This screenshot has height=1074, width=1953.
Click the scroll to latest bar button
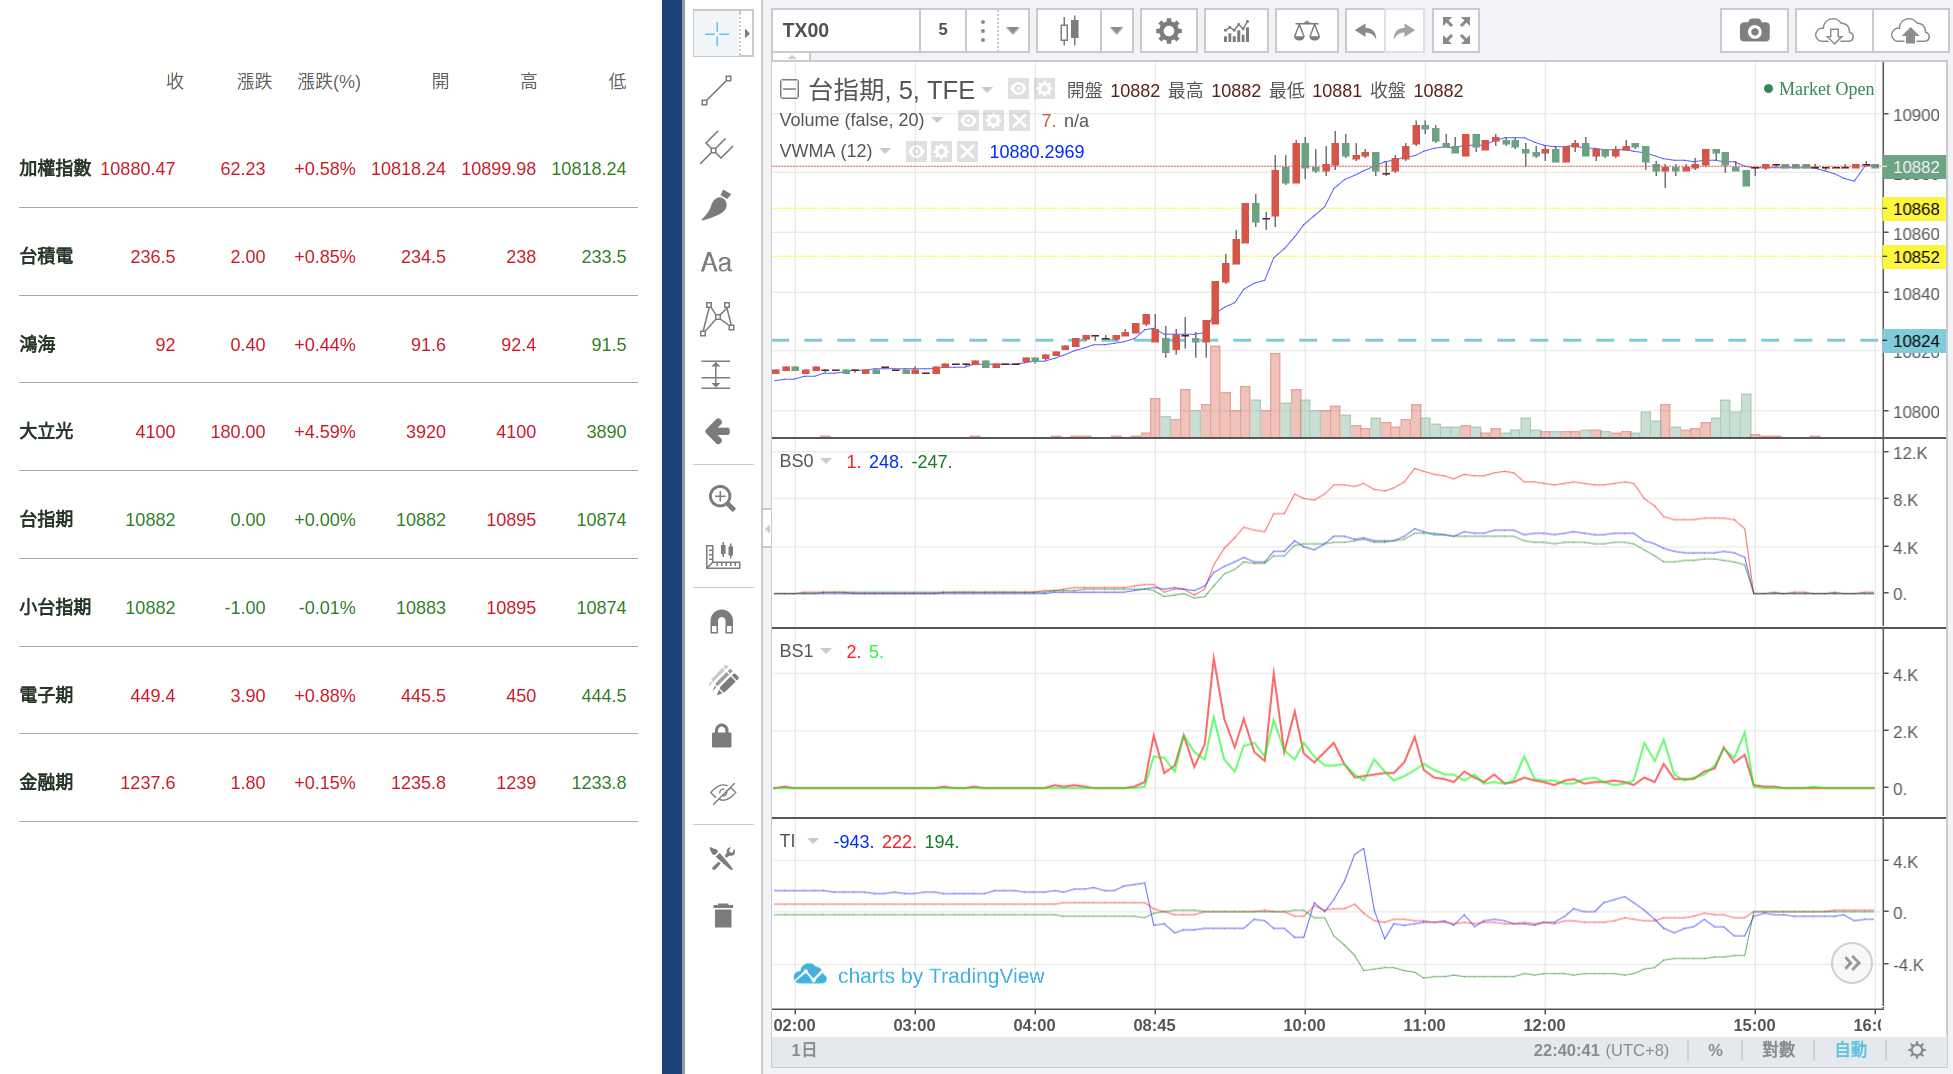pos(1852,963)
